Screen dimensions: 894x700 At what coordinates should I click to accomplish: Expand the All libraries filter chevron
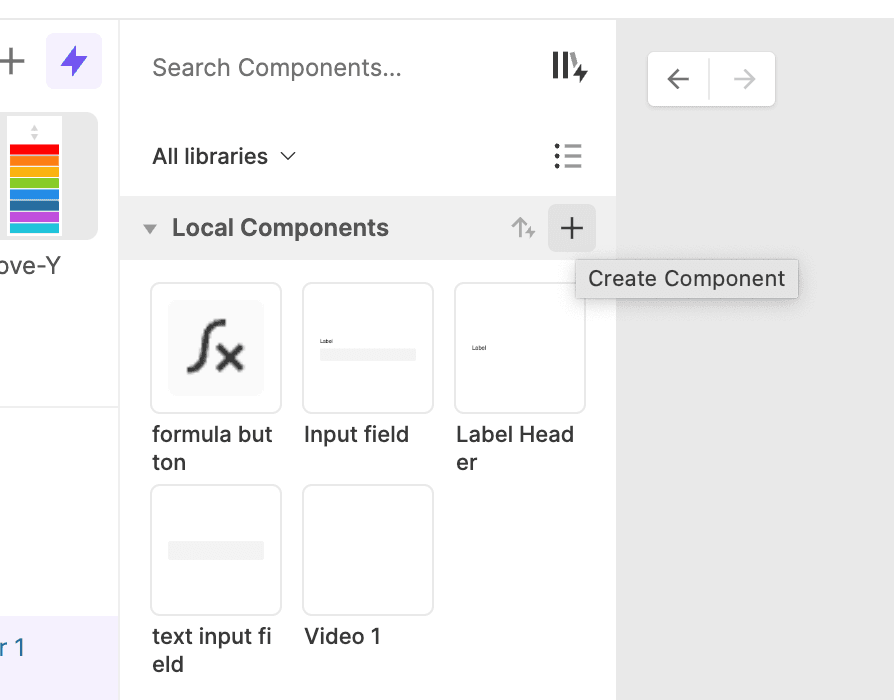[287, 157]
